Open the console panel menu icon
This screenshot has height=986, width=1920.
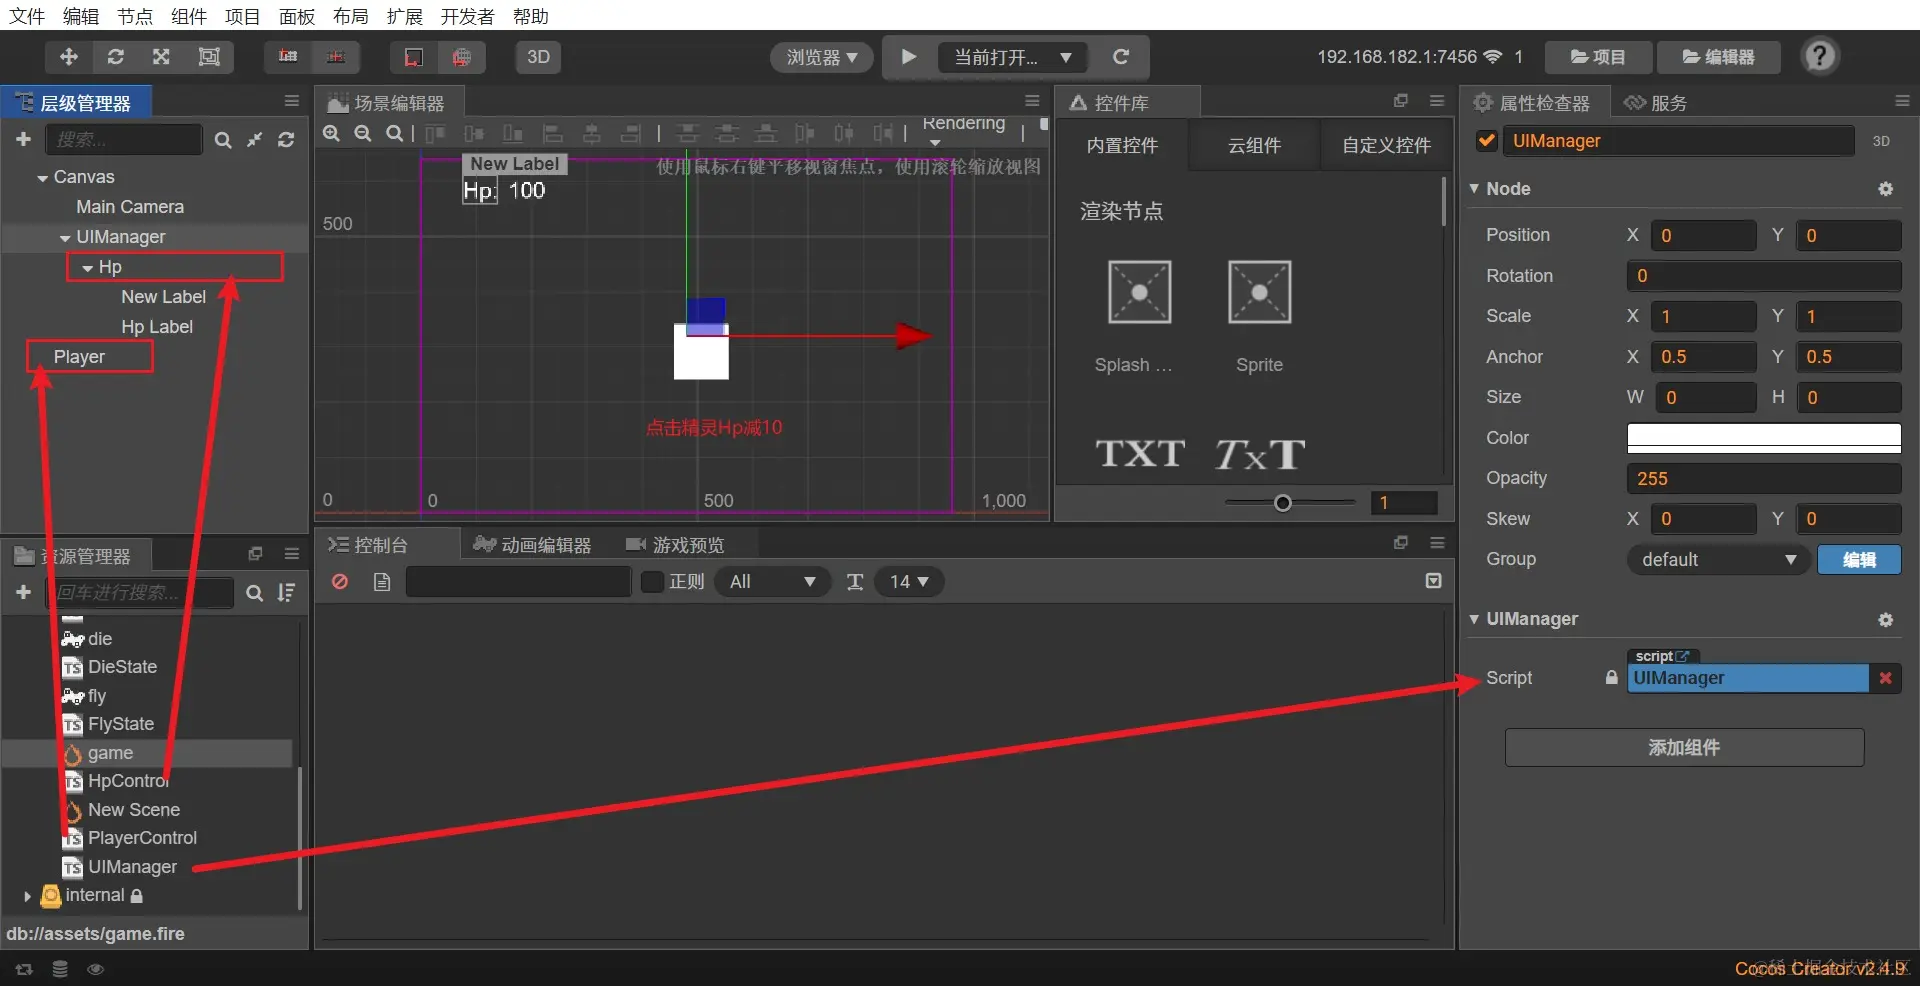pyautogui.click(x=1437, y=543)
